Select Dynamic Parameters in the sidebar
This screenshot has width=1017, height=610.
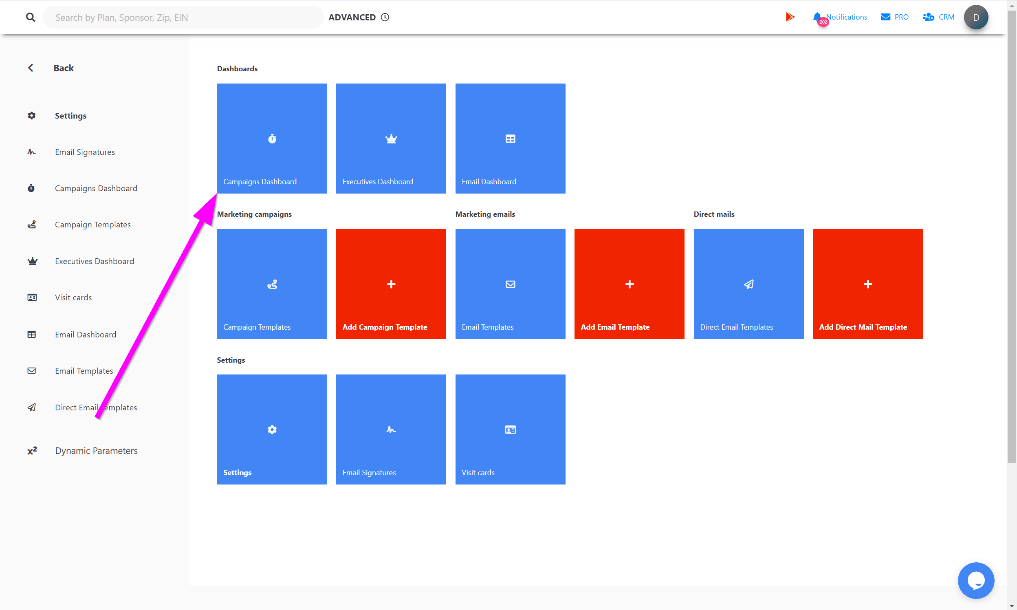(96, 451)
